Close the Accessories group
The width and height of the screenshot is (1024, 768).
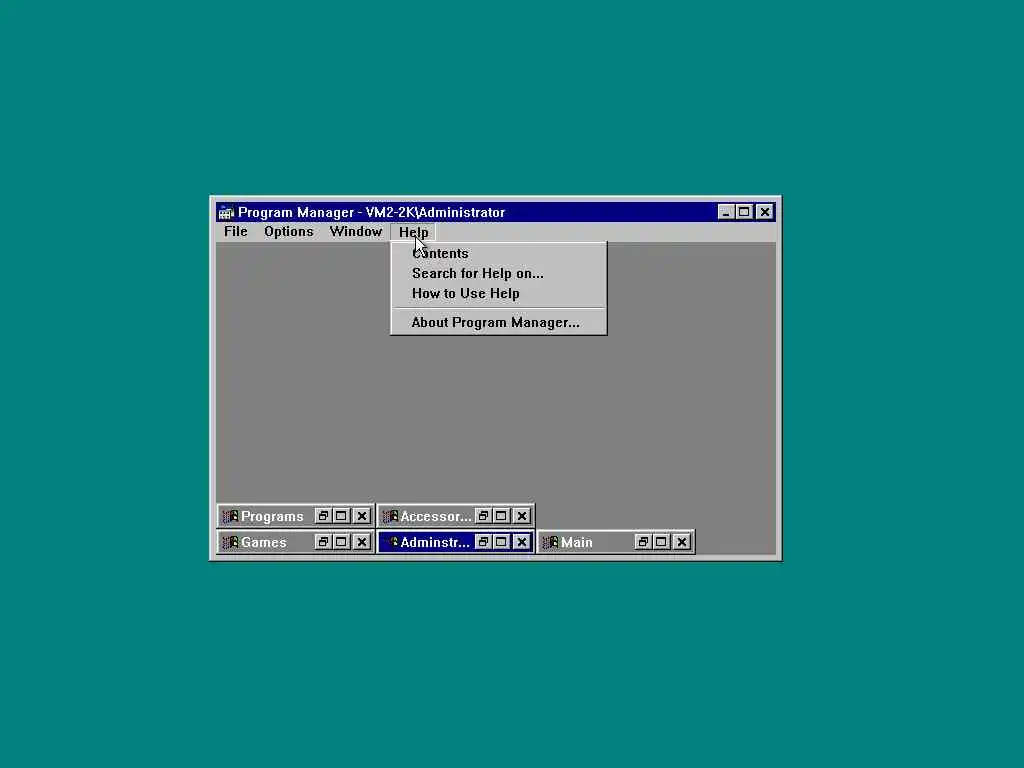[x=522, y=516]
